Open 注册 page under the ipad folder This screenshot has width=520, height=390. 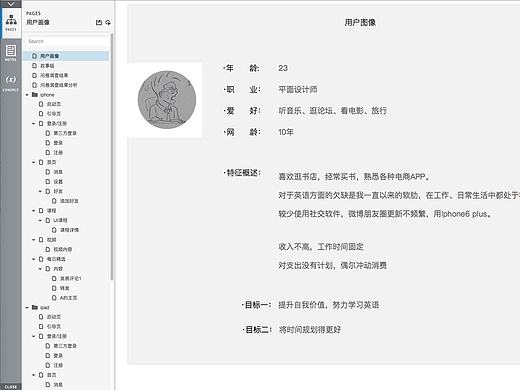58,365
